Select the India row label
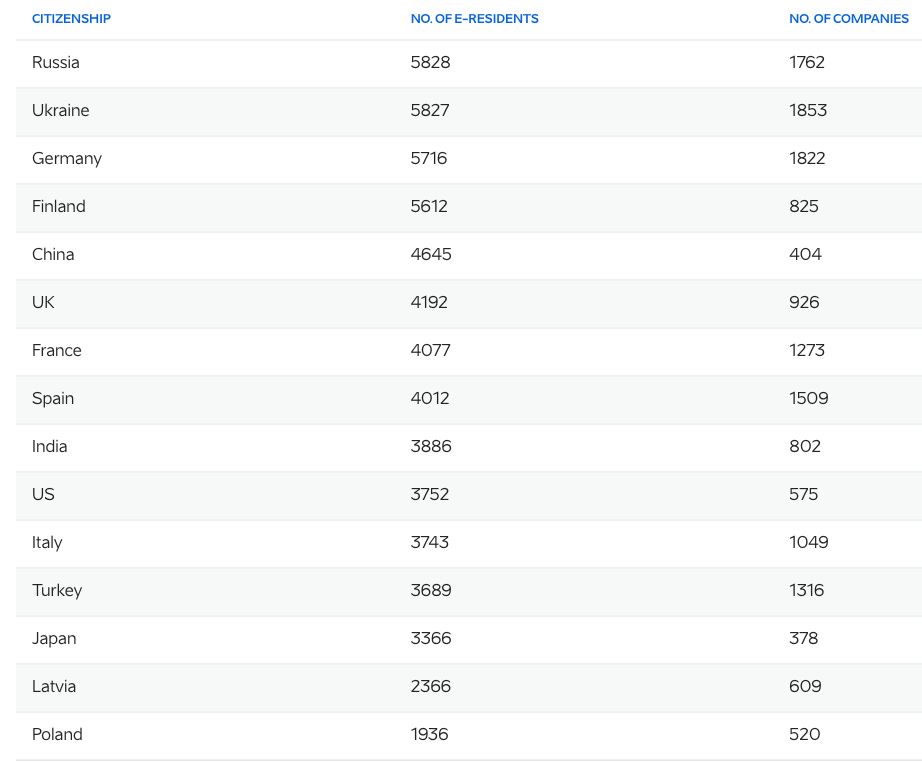922x763 pixels. click(x=50, y=446)
